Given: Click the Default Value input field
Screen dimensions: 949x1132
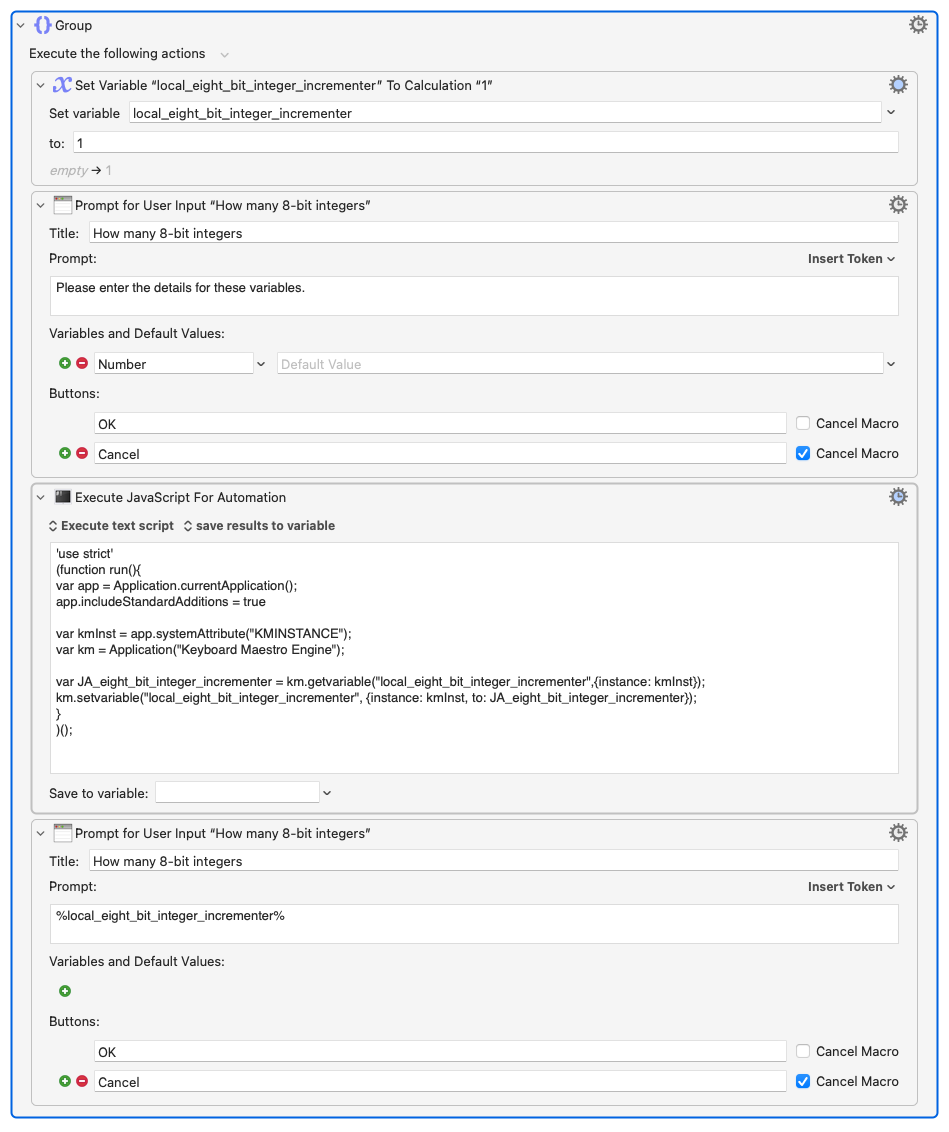Looking at the screenshot, I should tap(580, 364).
